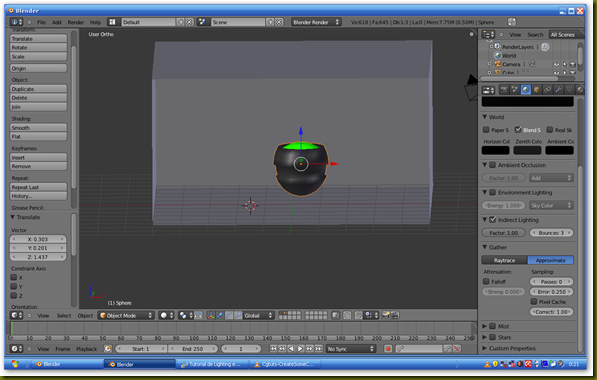Check the X constraint axis box

point(14,277)
